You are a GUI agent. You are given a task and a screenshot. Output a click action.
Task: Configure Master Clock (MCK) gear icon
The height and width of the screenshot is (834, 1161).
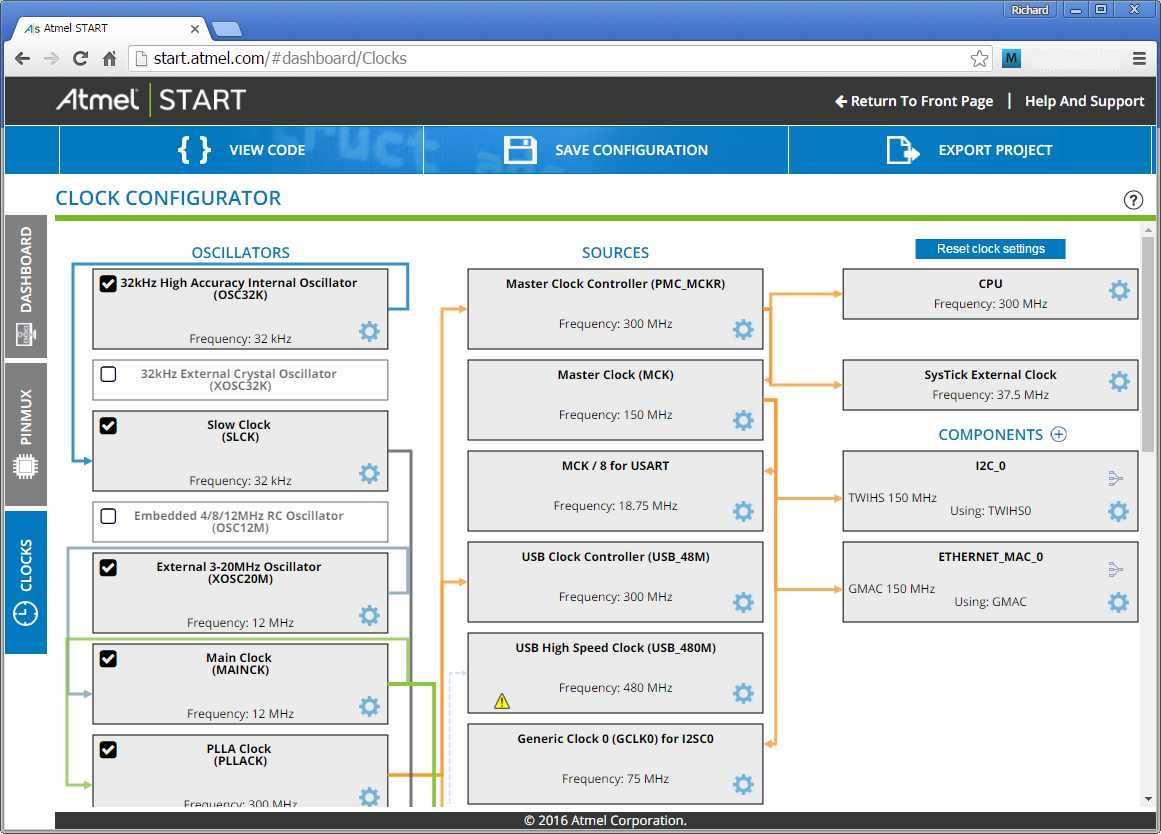[743, 421]
